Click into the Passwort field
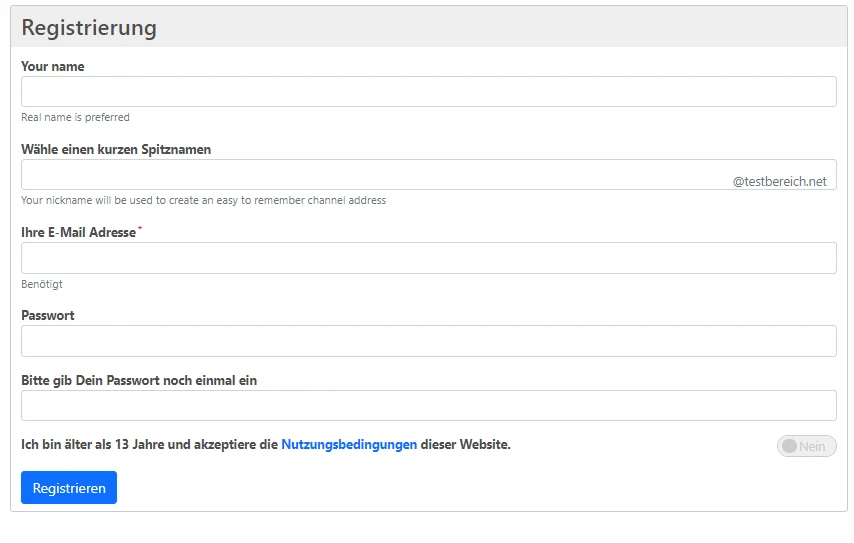This screenshot has width=854, height=543. (428, 341)
